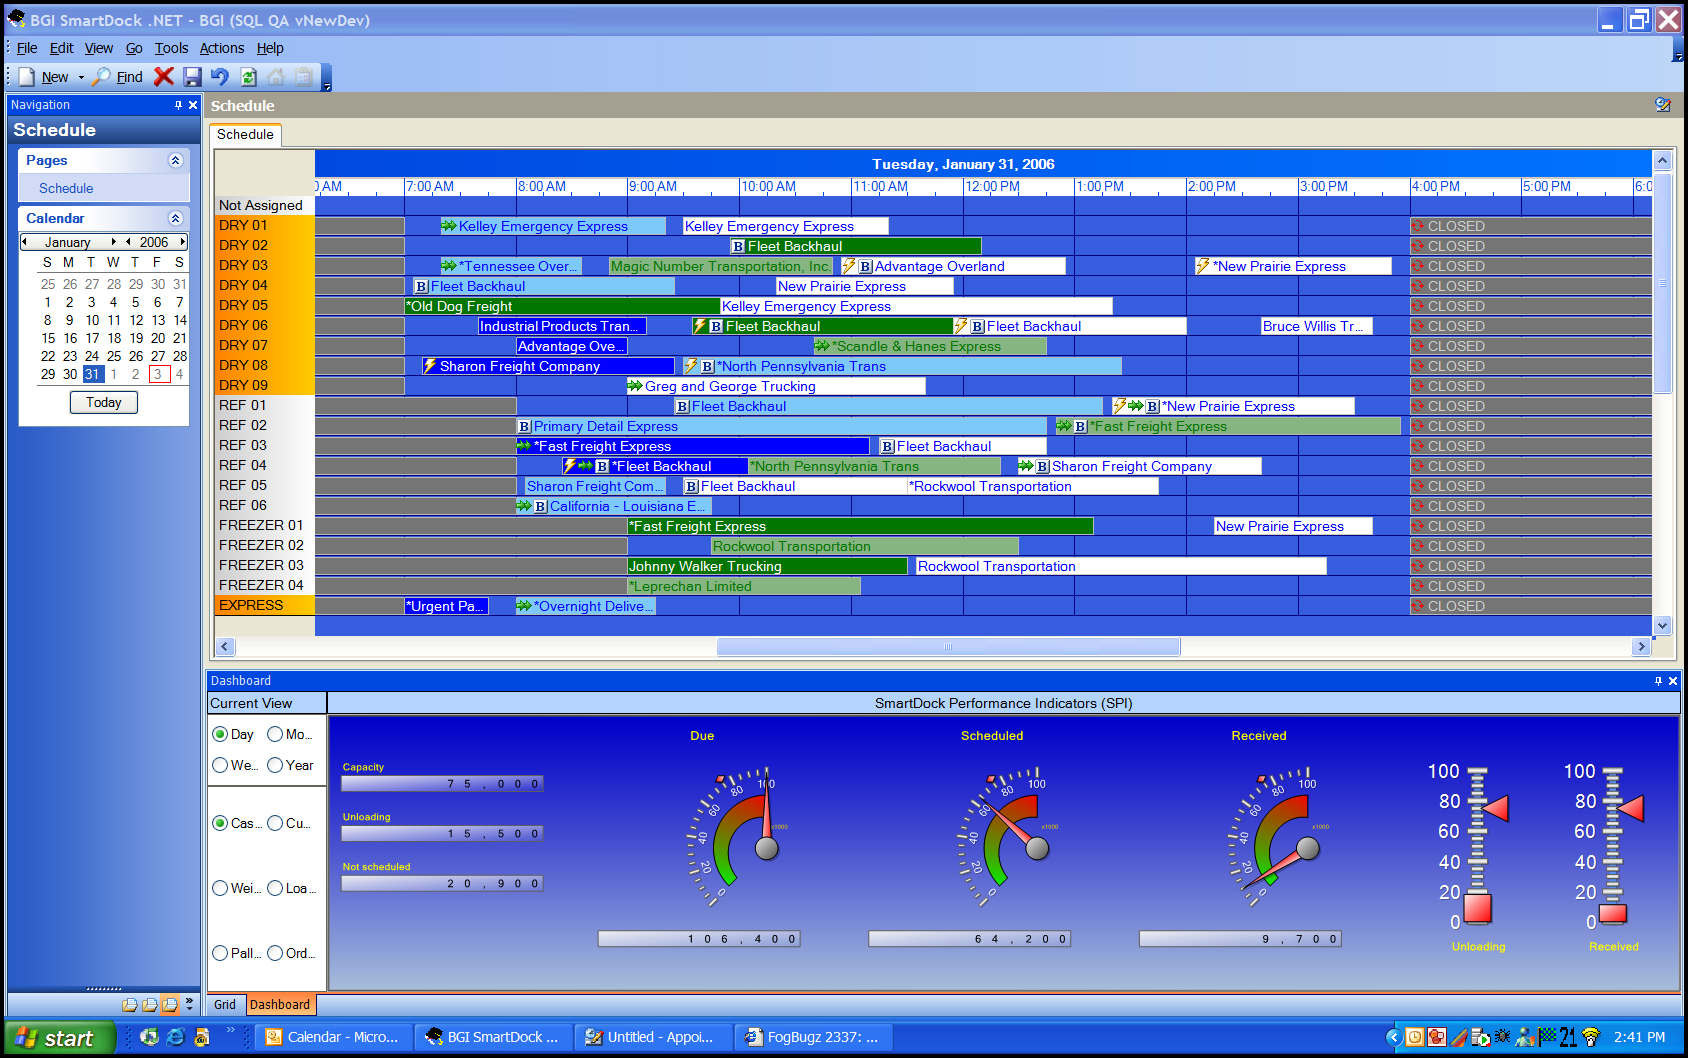This screenshot has height=1058, width=1688.
Task: Expand navigation pane configure buttons chevron
Action: tap(189, 1004)
